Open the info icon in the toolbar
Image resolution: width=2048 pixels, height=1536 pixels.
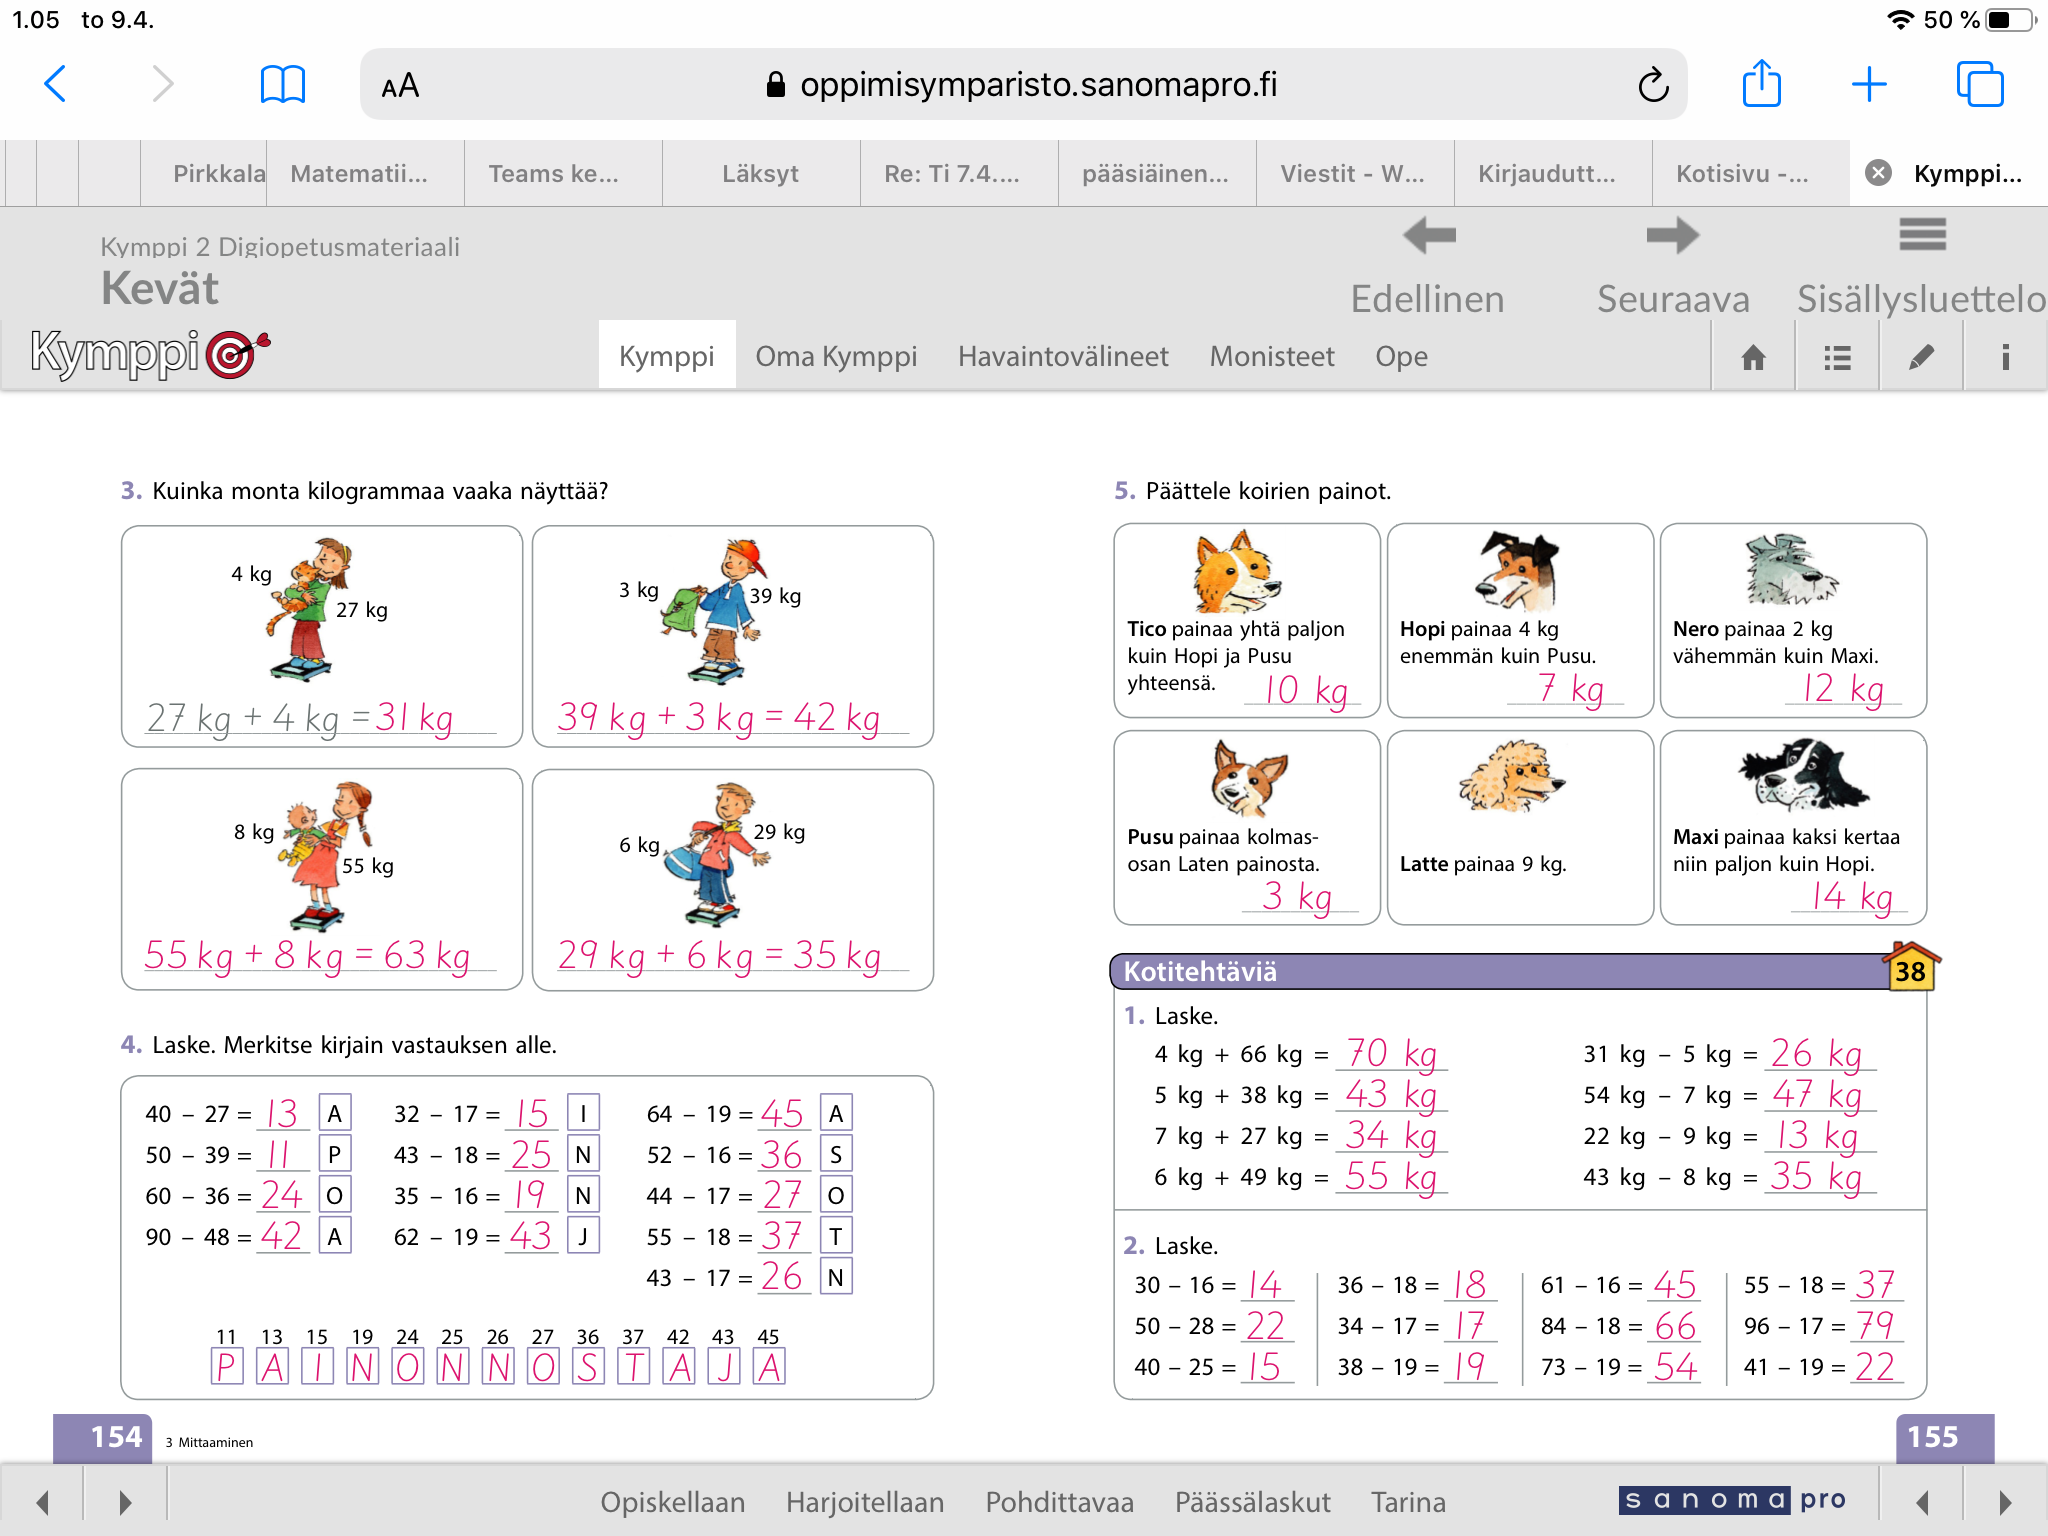pos(2005,357)
